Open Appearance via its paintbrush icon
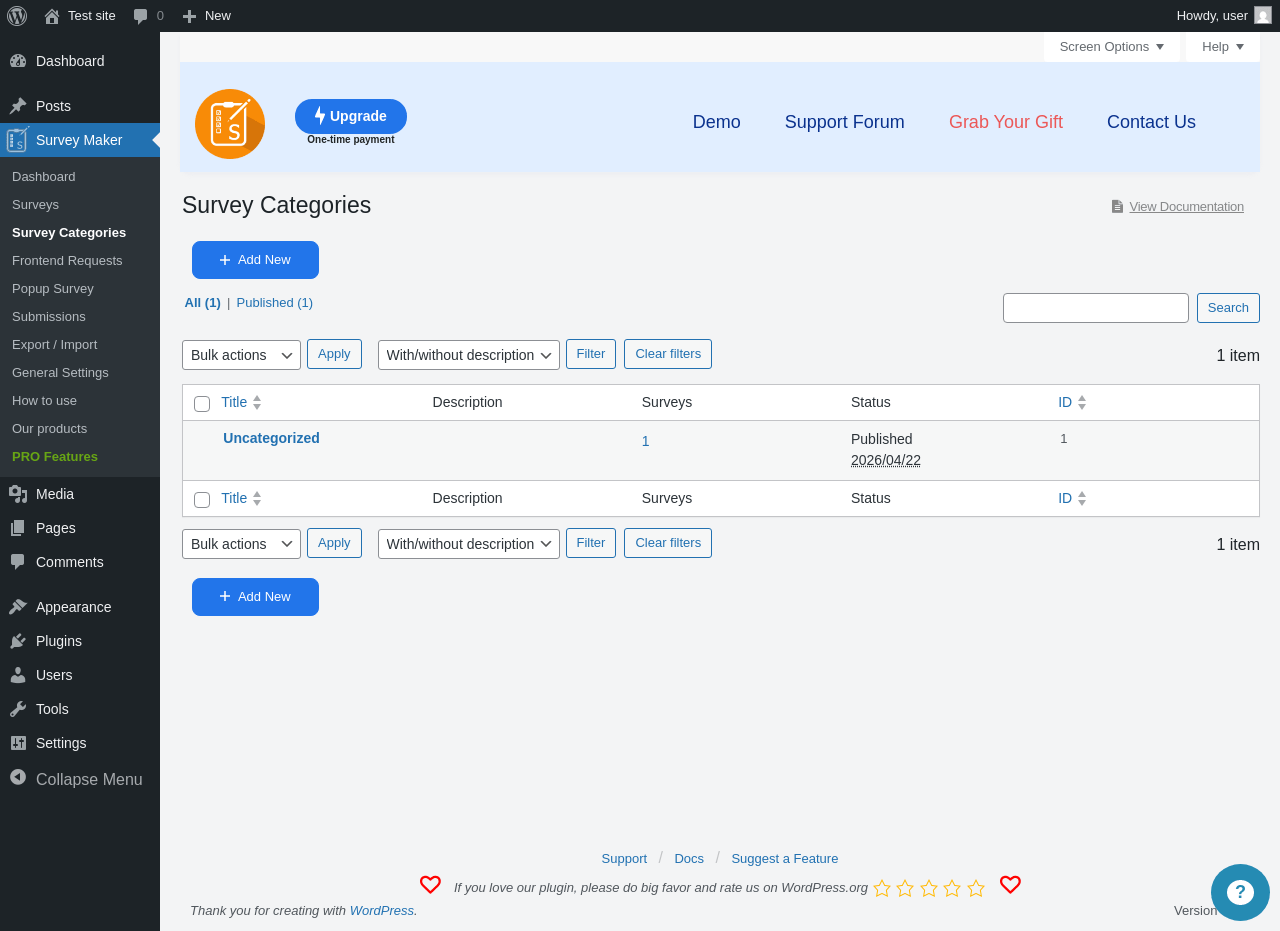1280x931 pixels. click(18, 607)
